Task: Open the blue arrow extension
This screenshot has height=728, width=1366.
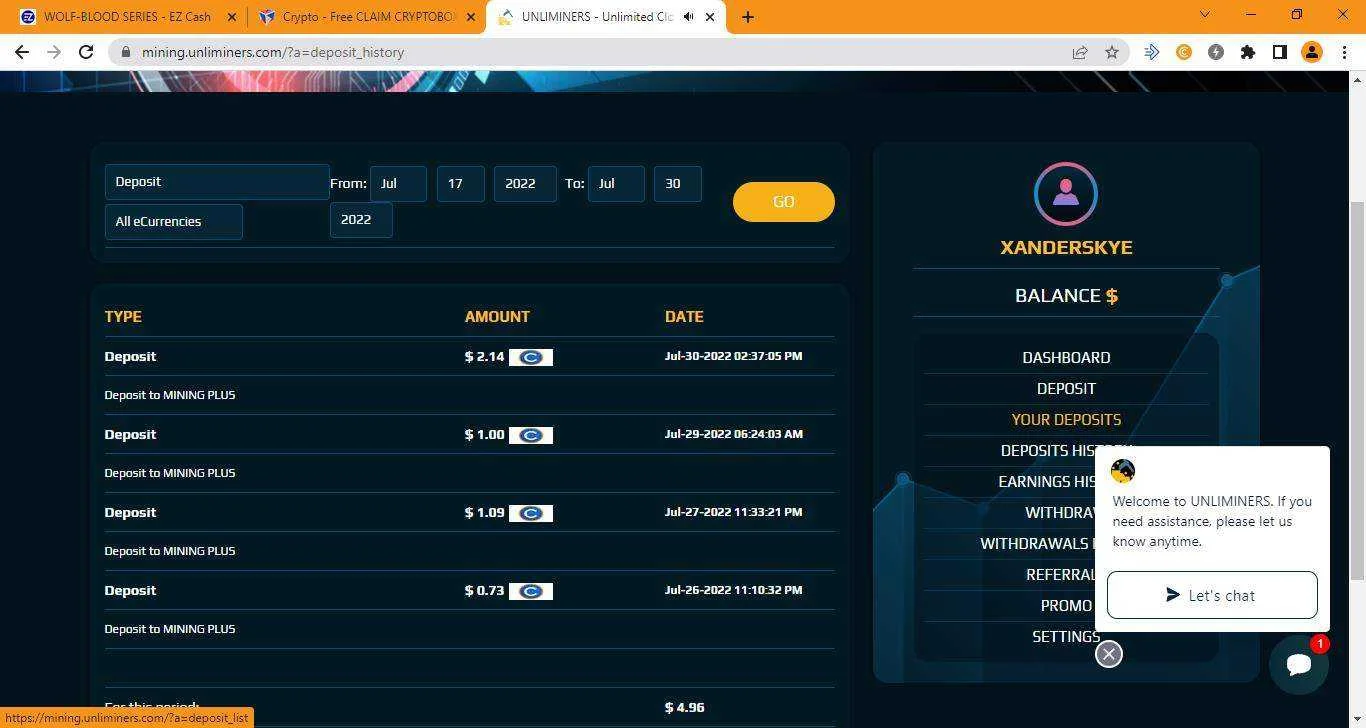Action: pos(1152,52)
